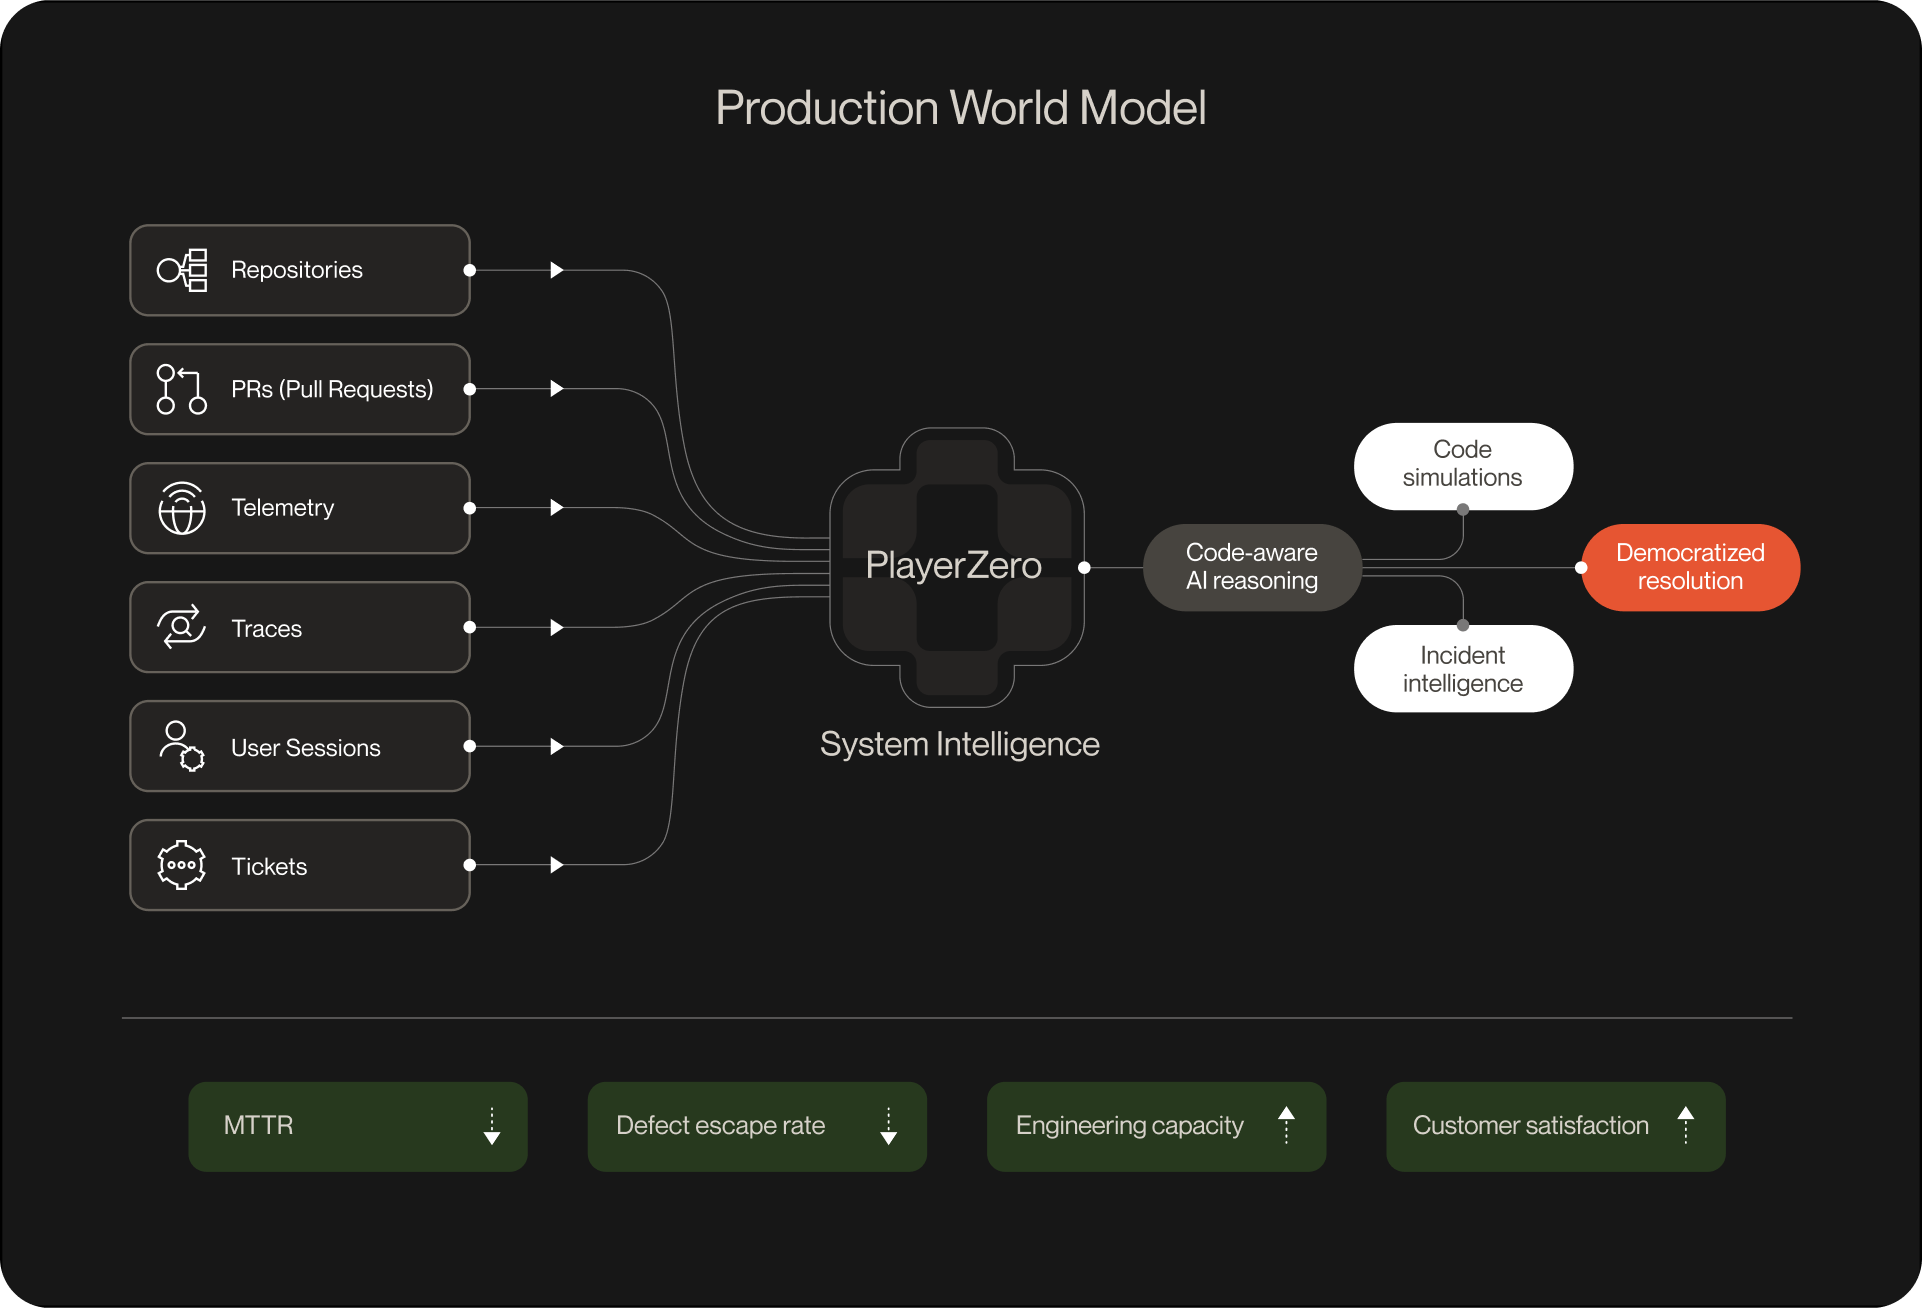
Task: Click the Telemetry label text
Action: pyautogui.click(x=283, y=508)
